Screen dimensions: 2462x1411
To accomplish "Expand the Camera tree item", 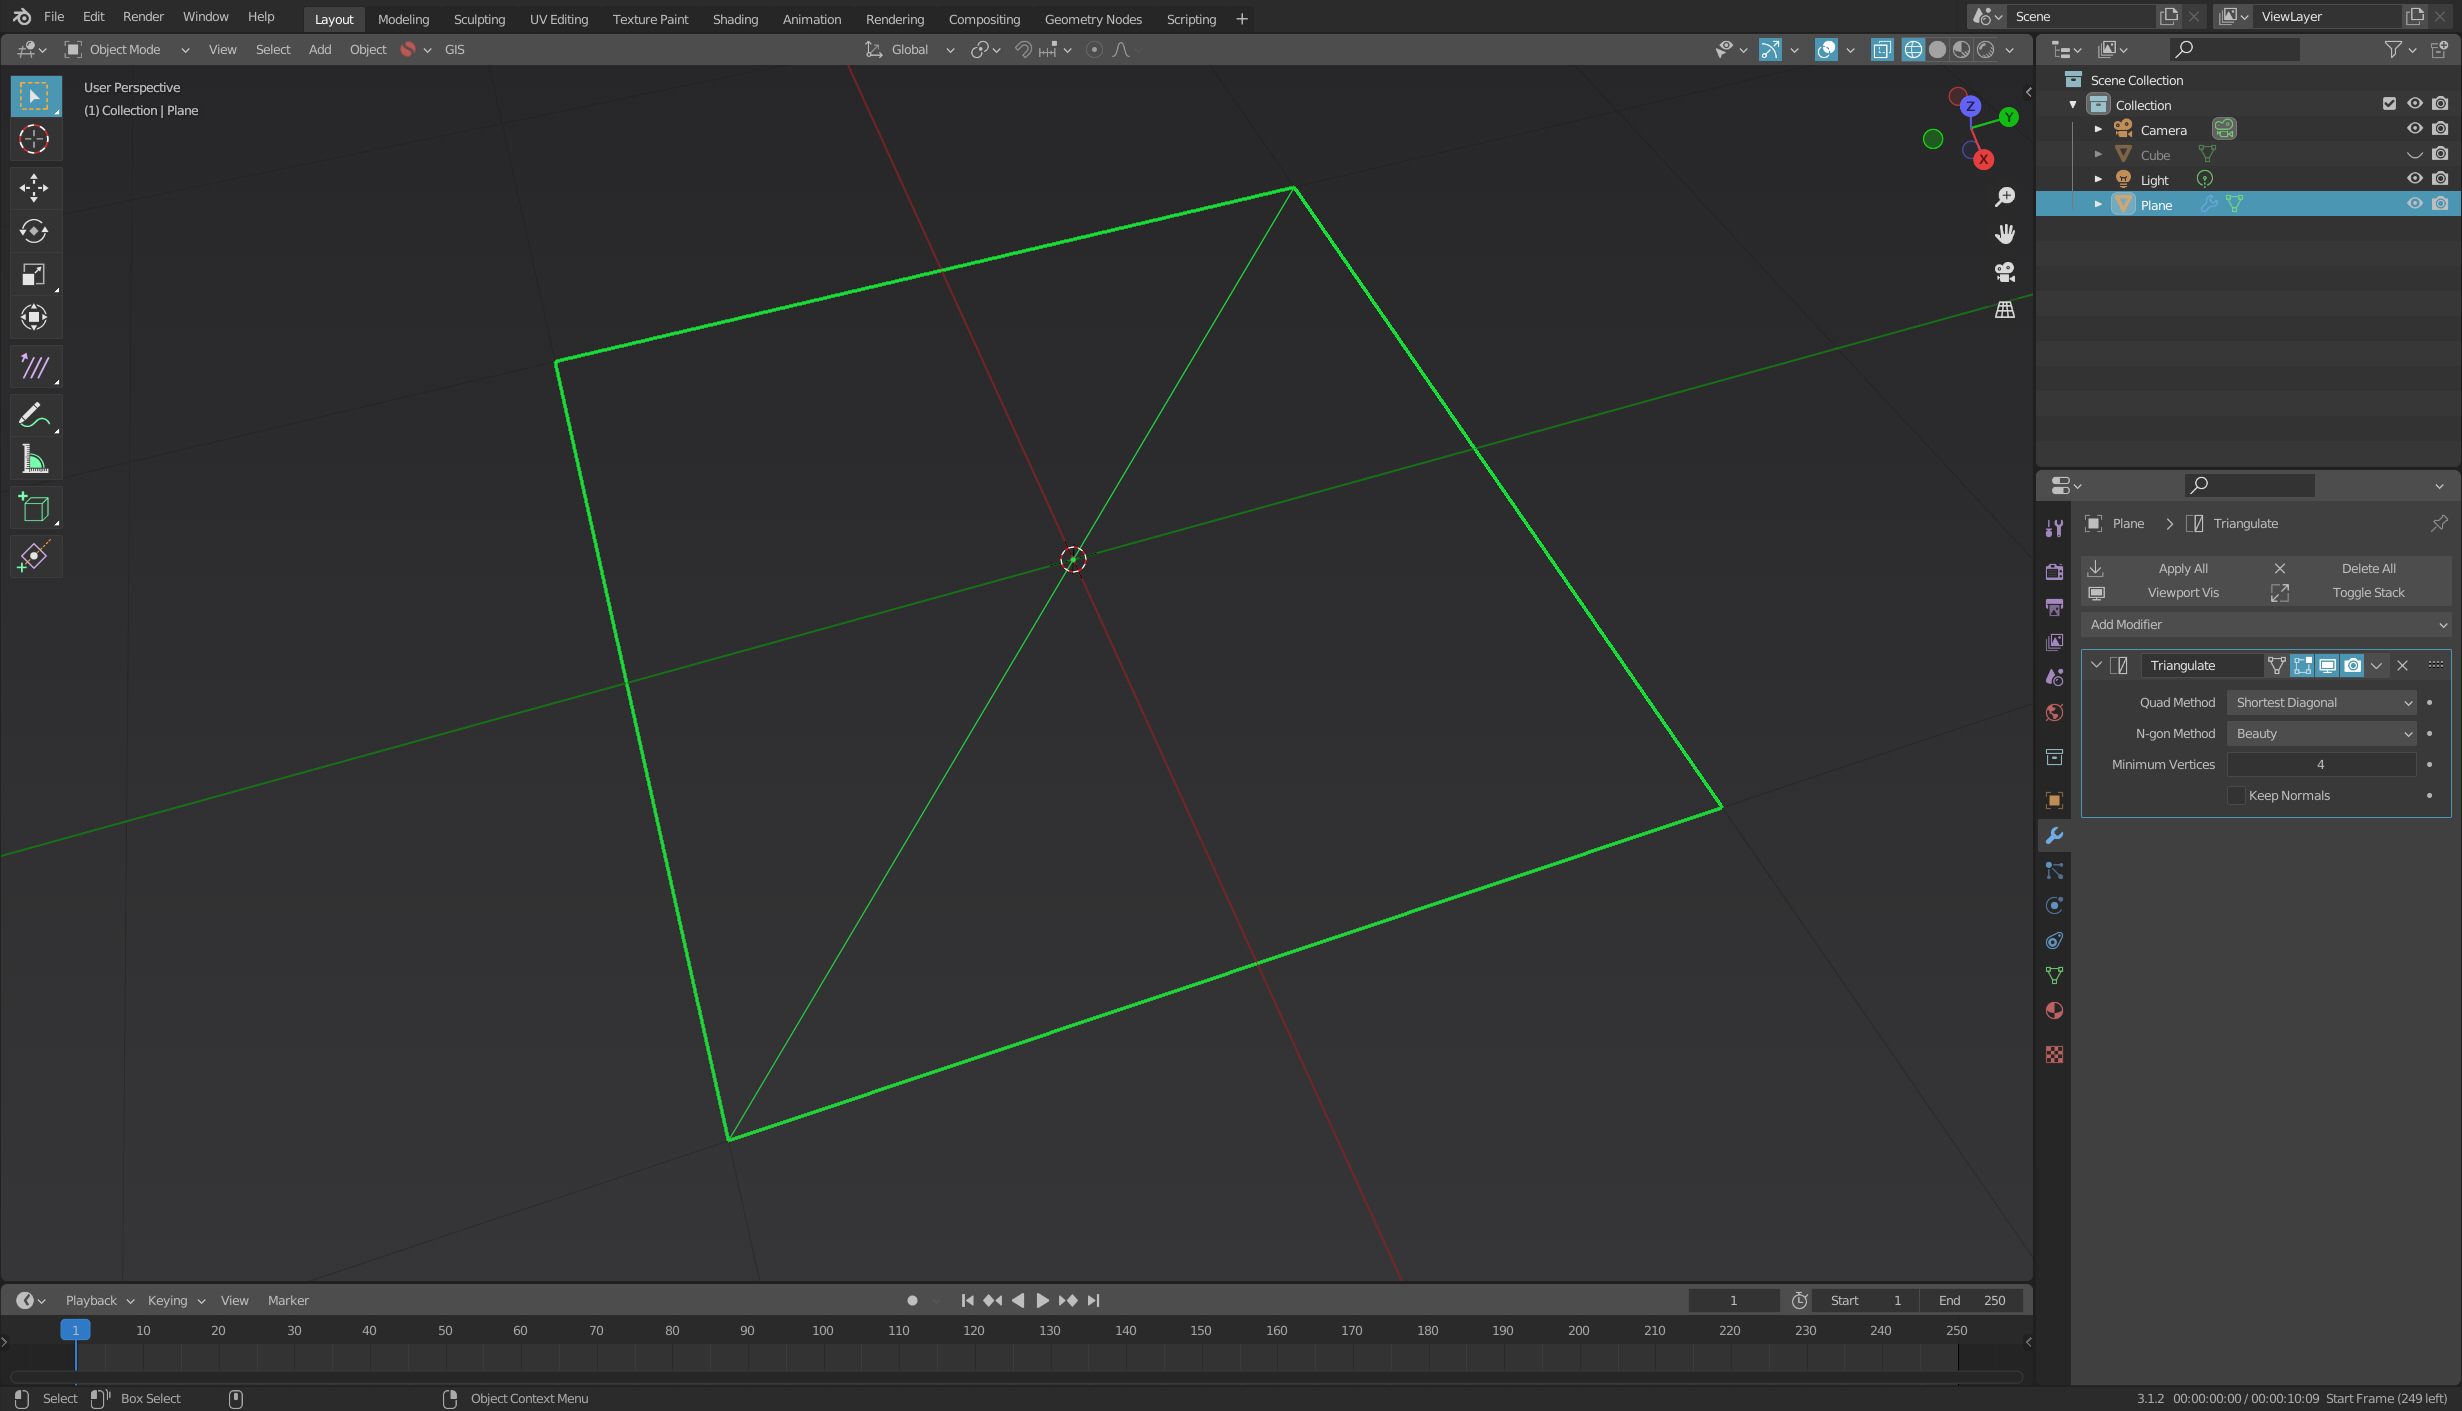I will [x=2098, y=129].
